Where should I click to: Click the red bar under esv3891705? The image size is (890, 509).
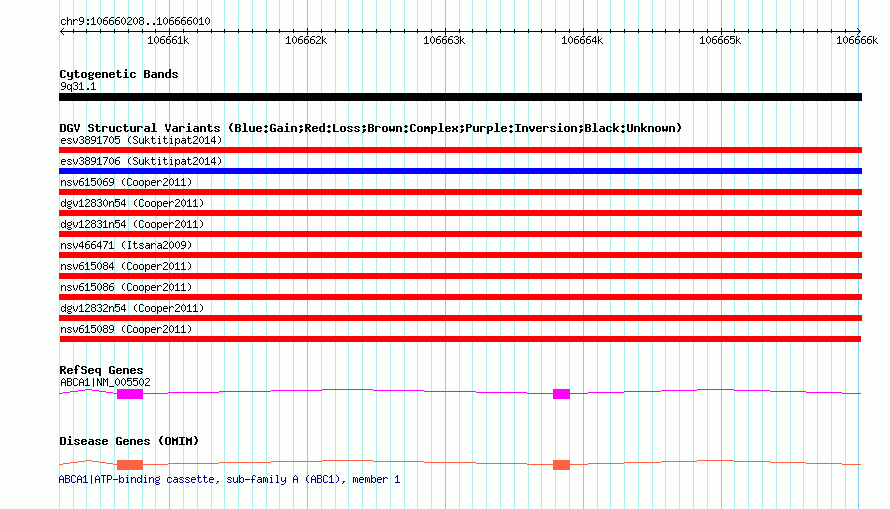click(x=460, y=150)
